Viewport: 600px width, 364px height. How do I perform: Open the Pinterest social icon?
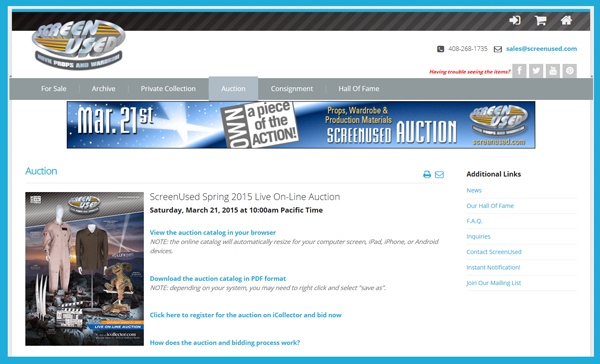[x=570, y=71]
